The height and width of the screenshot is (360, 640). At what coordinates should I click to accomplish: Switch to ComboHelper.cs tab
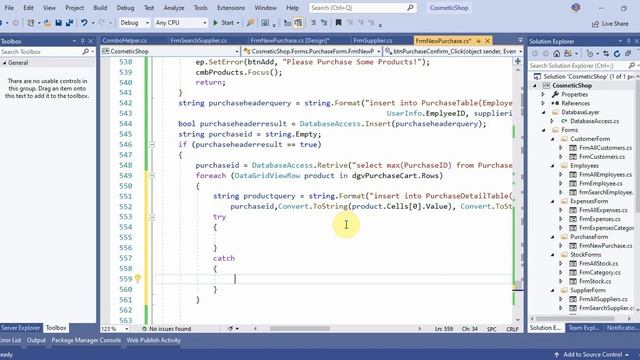pyautogui.click(x=124, y=41)
